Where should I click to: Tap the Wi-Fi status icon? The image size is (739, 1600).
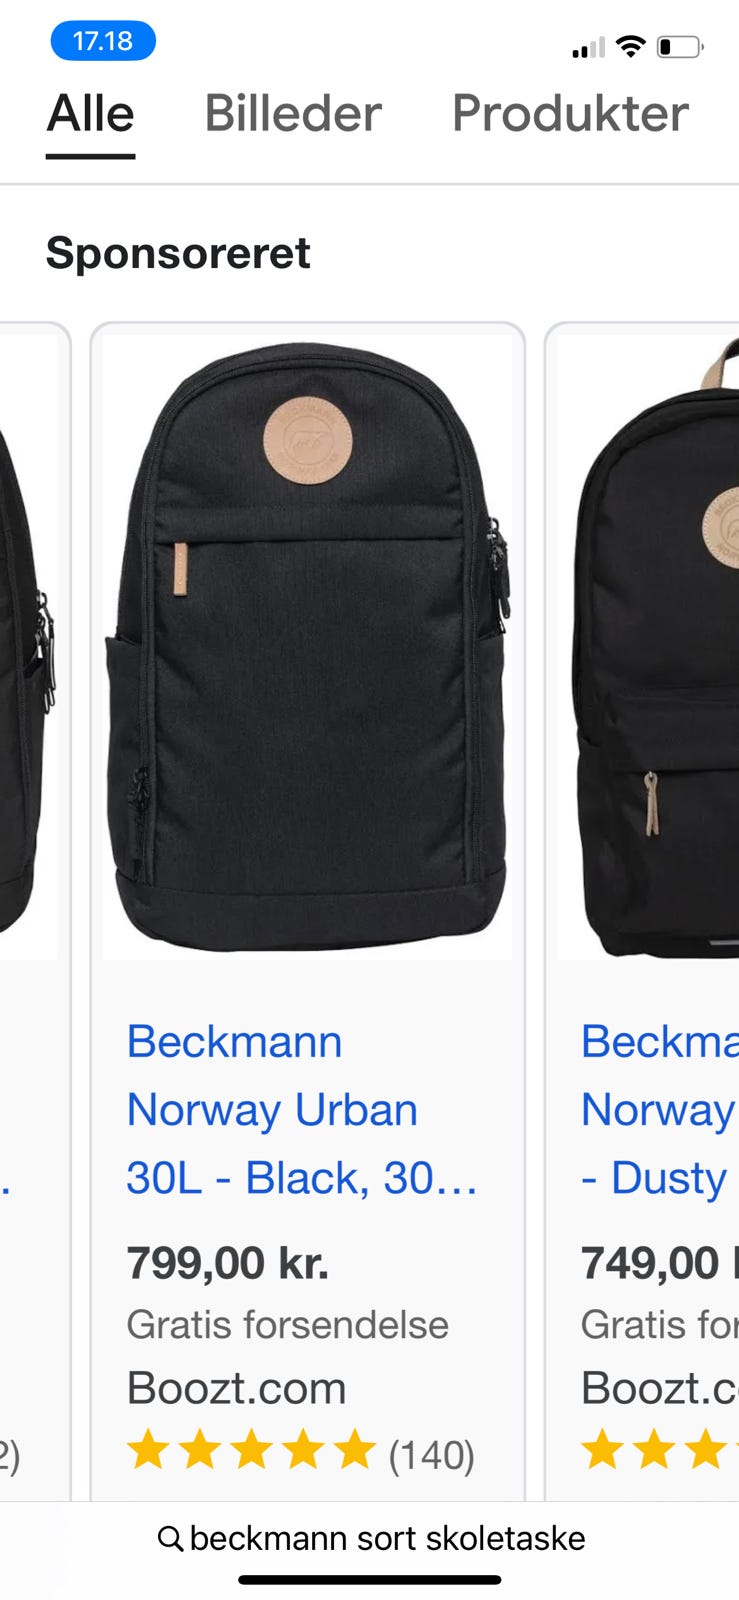pyautogui.click(x=630, y=46)
